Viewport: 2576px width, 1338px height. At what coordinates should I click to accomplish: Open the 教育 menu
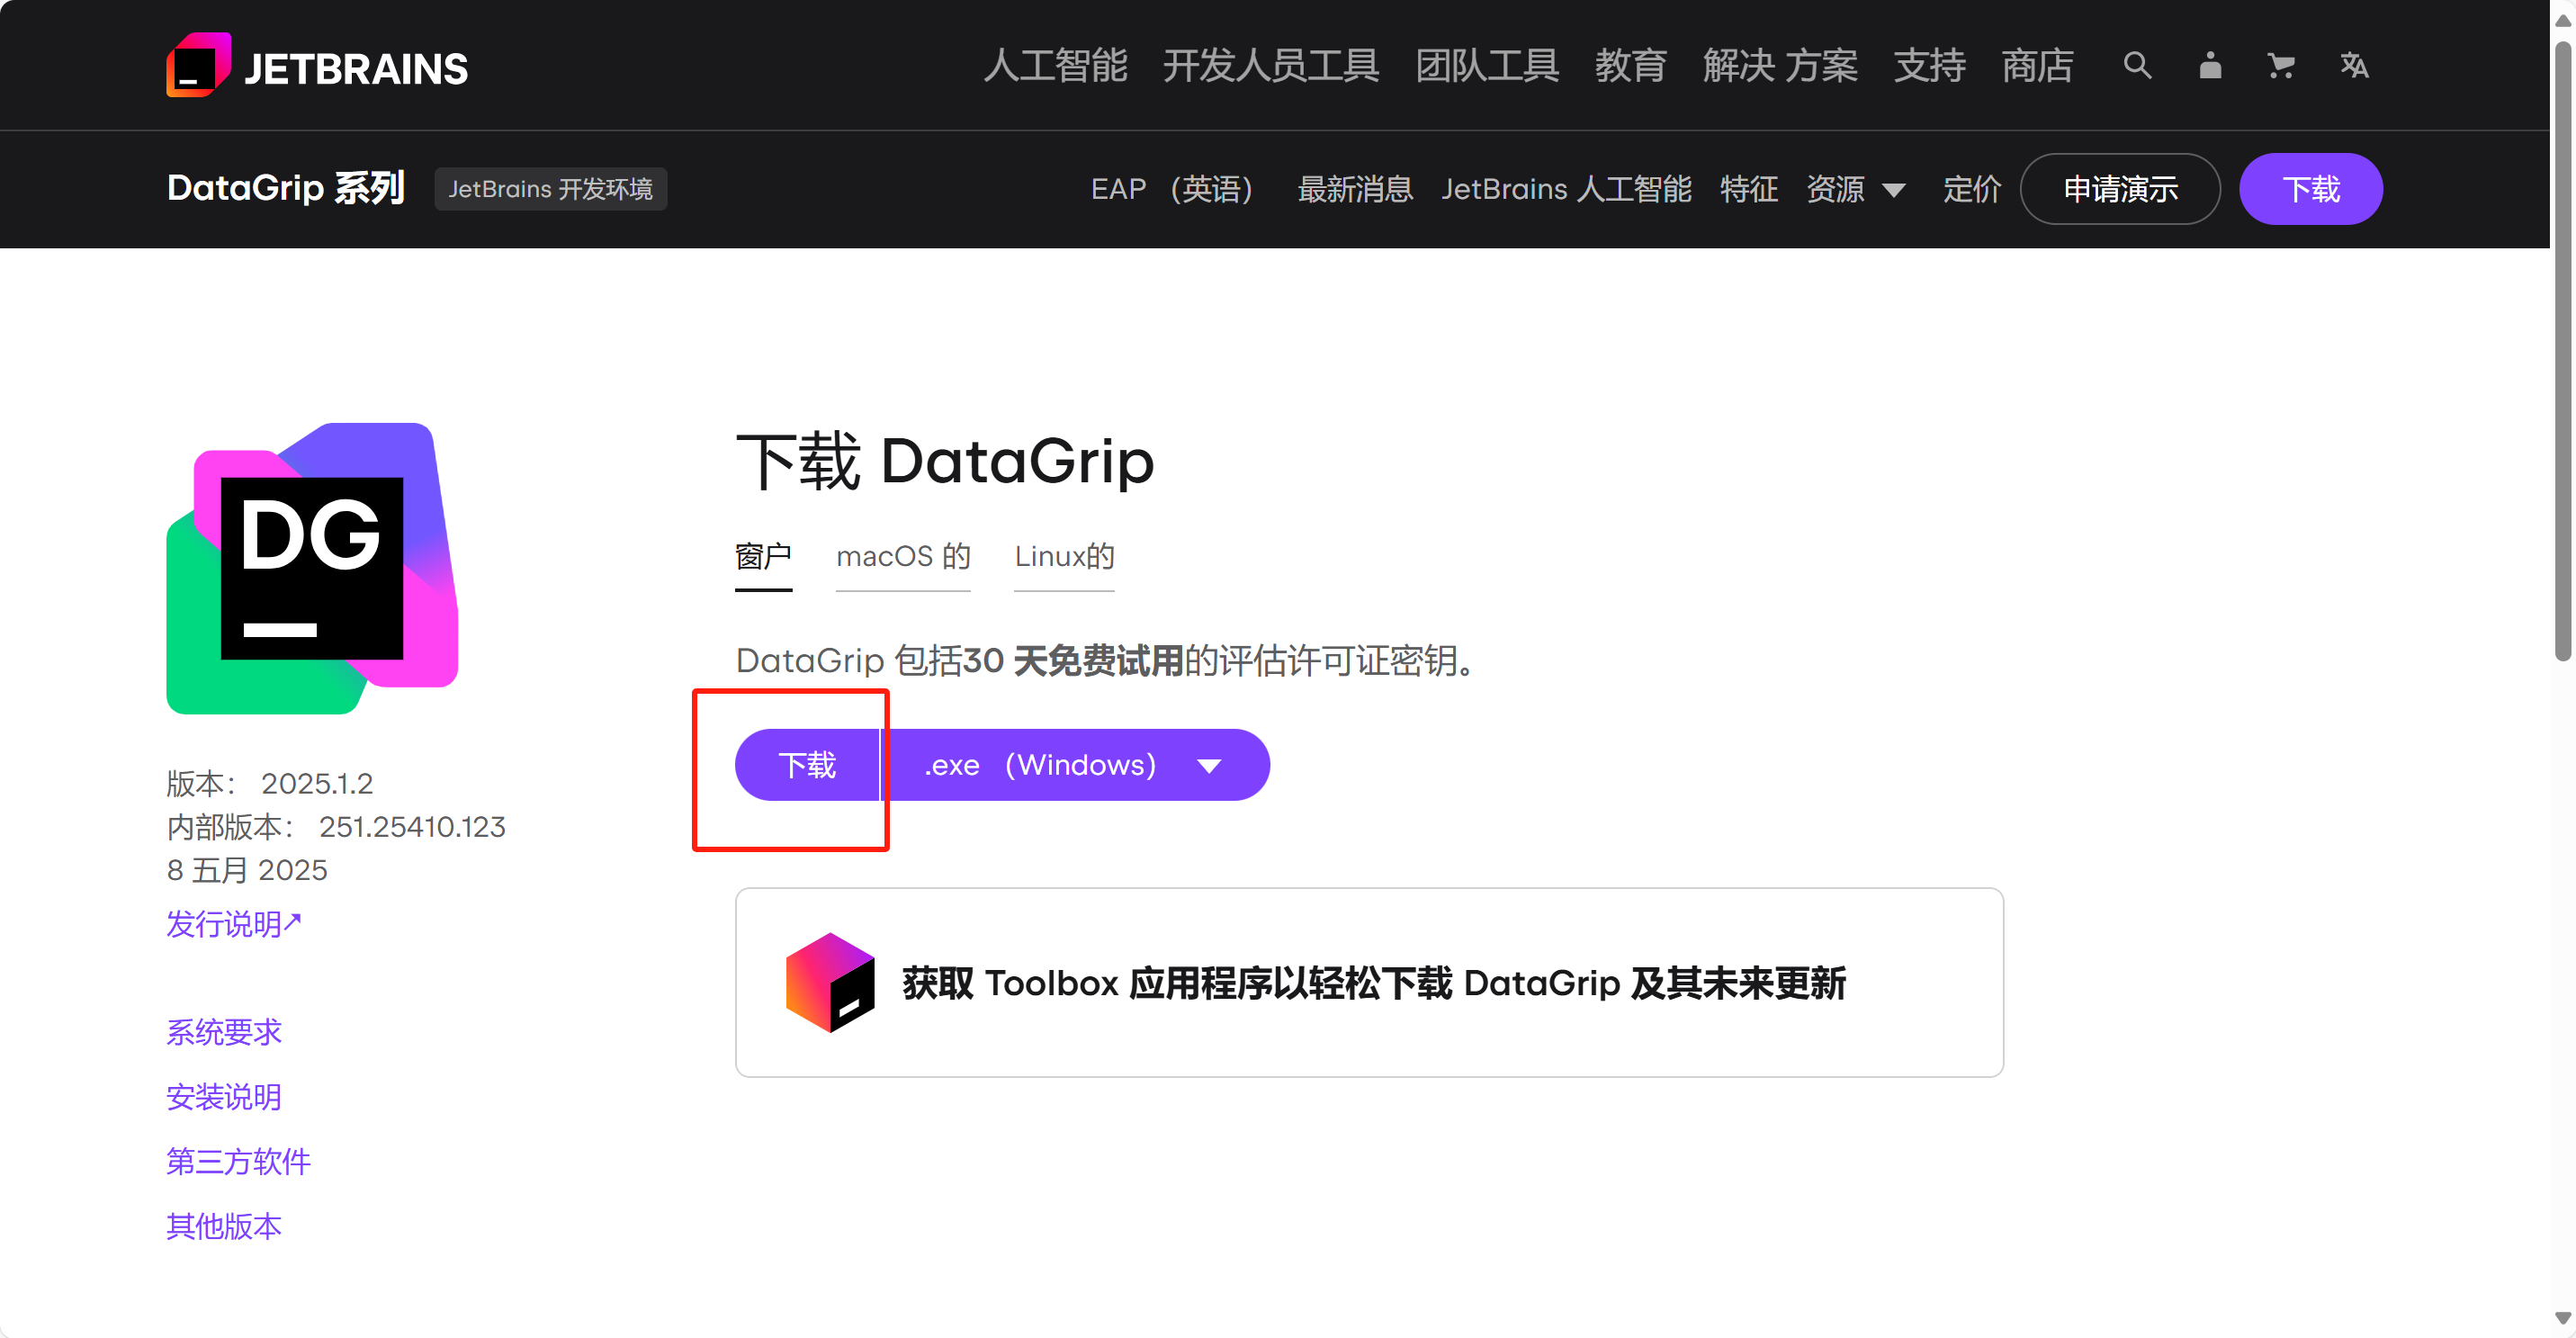[1630, 66]
